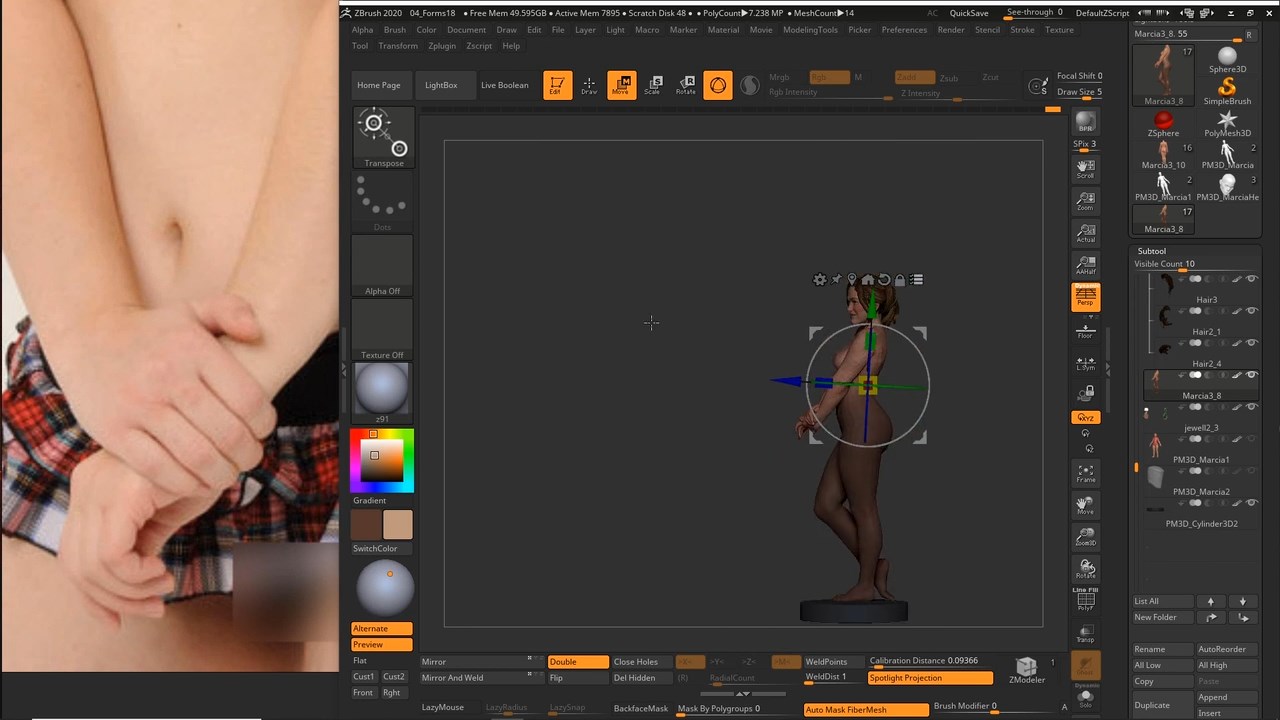Click the Floor grid icon
This screenshot has width=1280, height=720.
tap(1085, 331)
